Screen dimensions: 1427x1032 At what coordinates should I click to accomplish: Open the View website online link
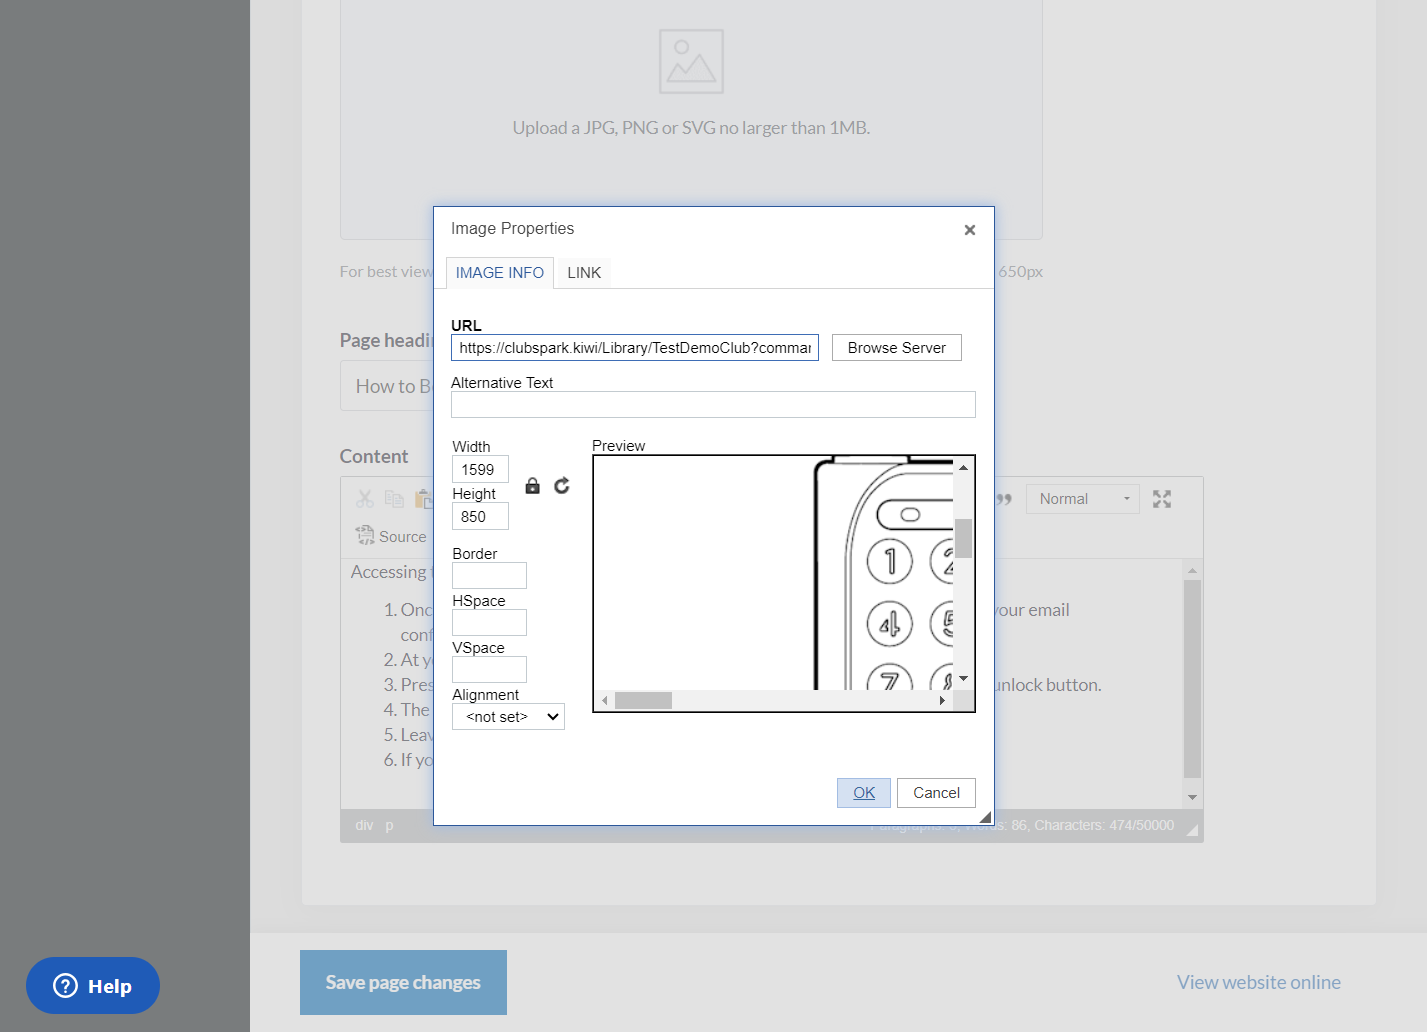[1259, 982]
